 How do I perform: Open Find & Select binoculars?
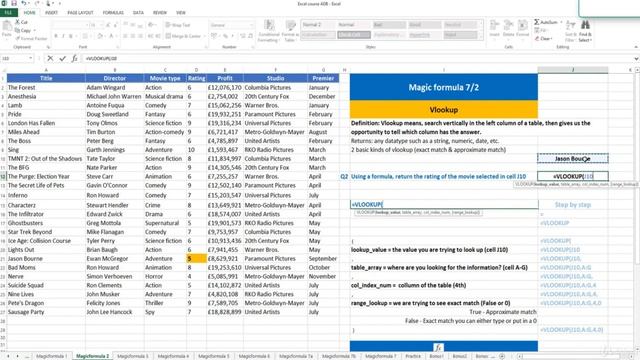tap(585, 31)
